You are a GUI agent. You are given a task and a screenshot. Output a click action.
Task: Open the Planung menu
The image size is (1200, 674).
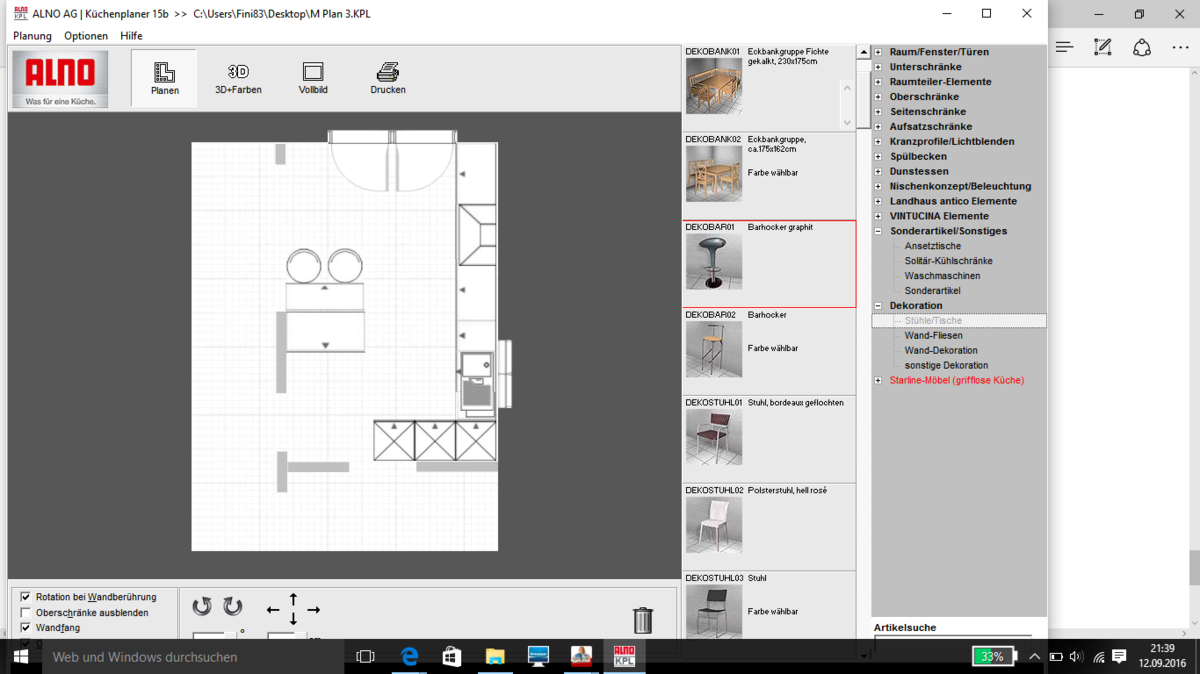coord(32,36)
